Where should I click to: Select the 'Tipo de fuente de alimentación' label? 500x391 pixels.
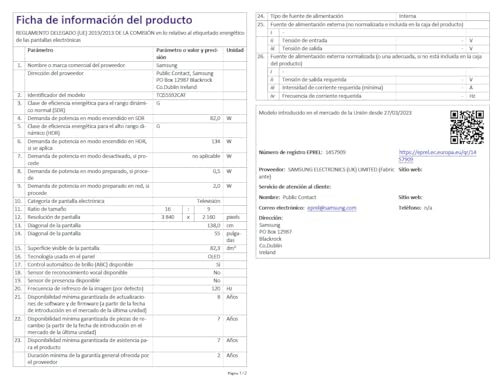tap(306, 16)
